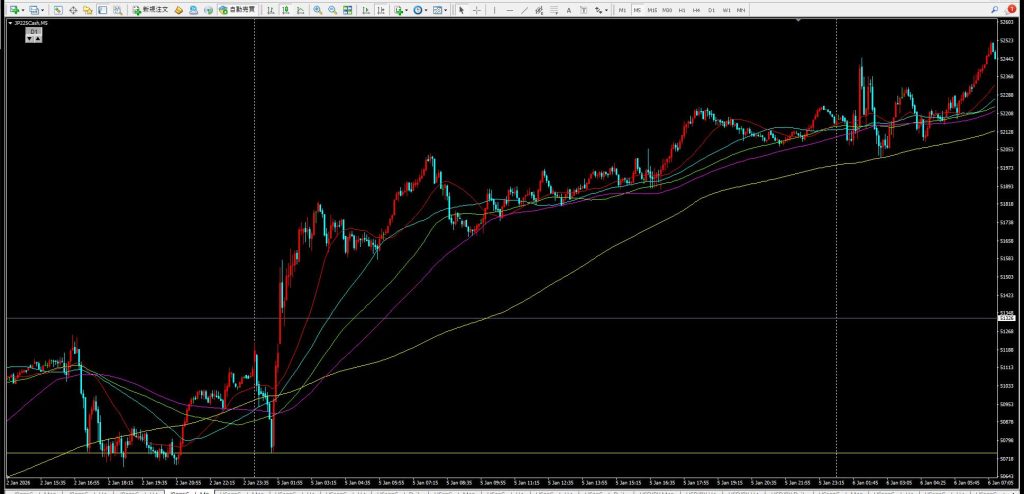1024x494 pixels.
Task: Open the Indicators list dropdown
Action: 406,9
